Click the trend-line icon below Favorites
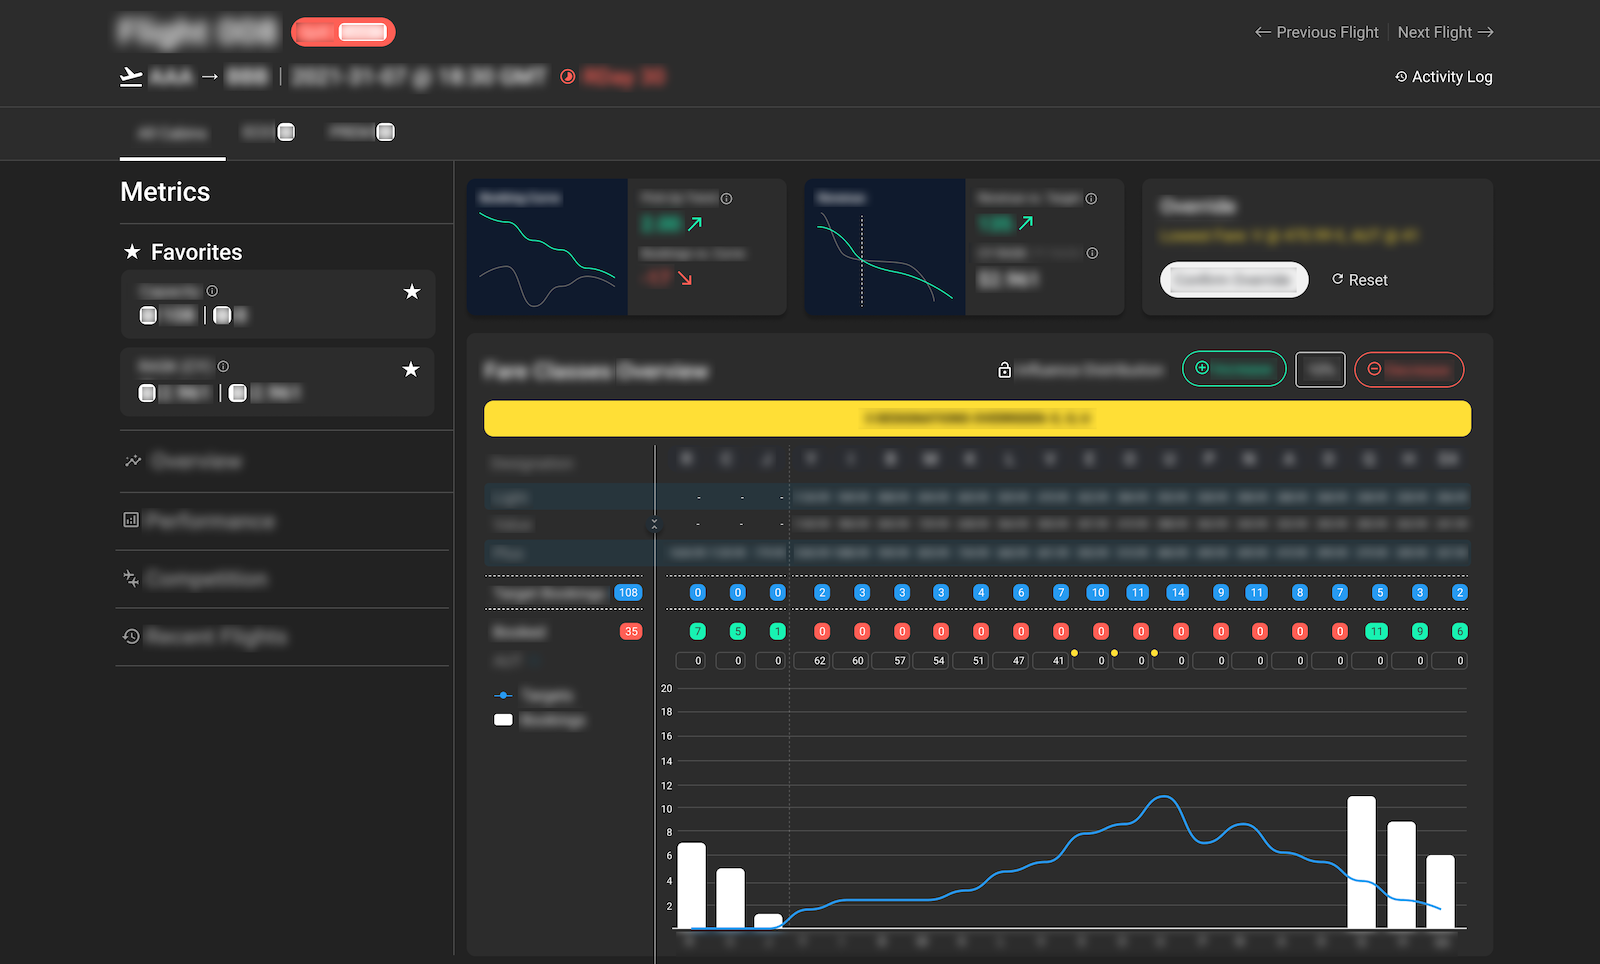This screenshot has height=964, width=1600. point(132,461)
